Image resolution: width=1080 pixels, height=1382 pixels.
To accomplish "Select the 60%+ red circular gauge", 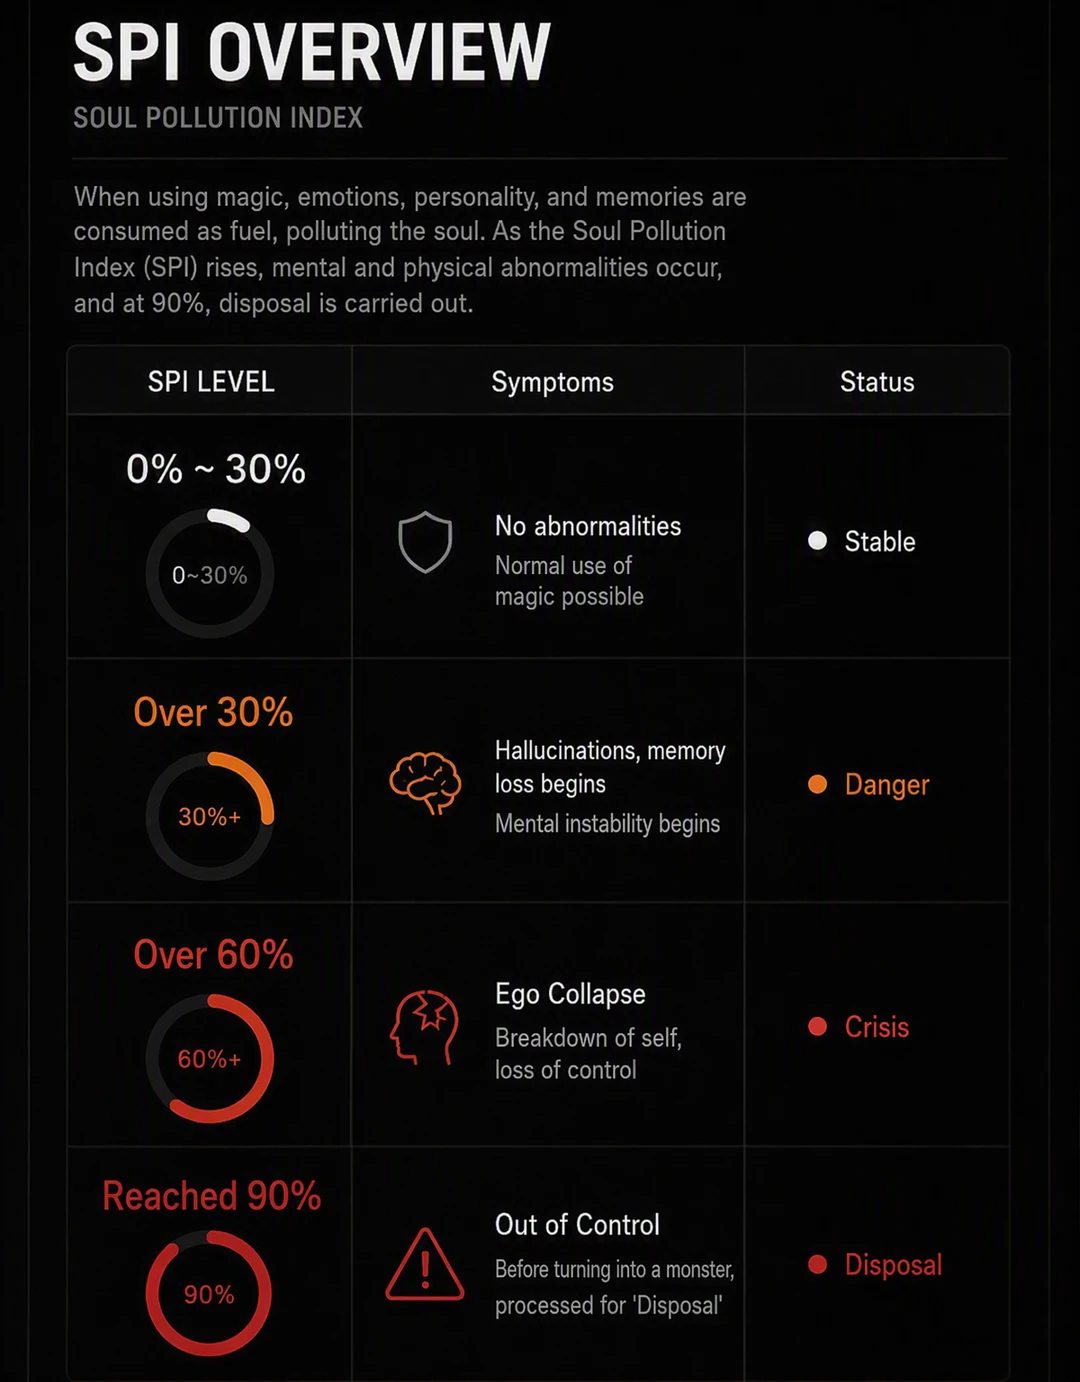I will pos(210,1059).
